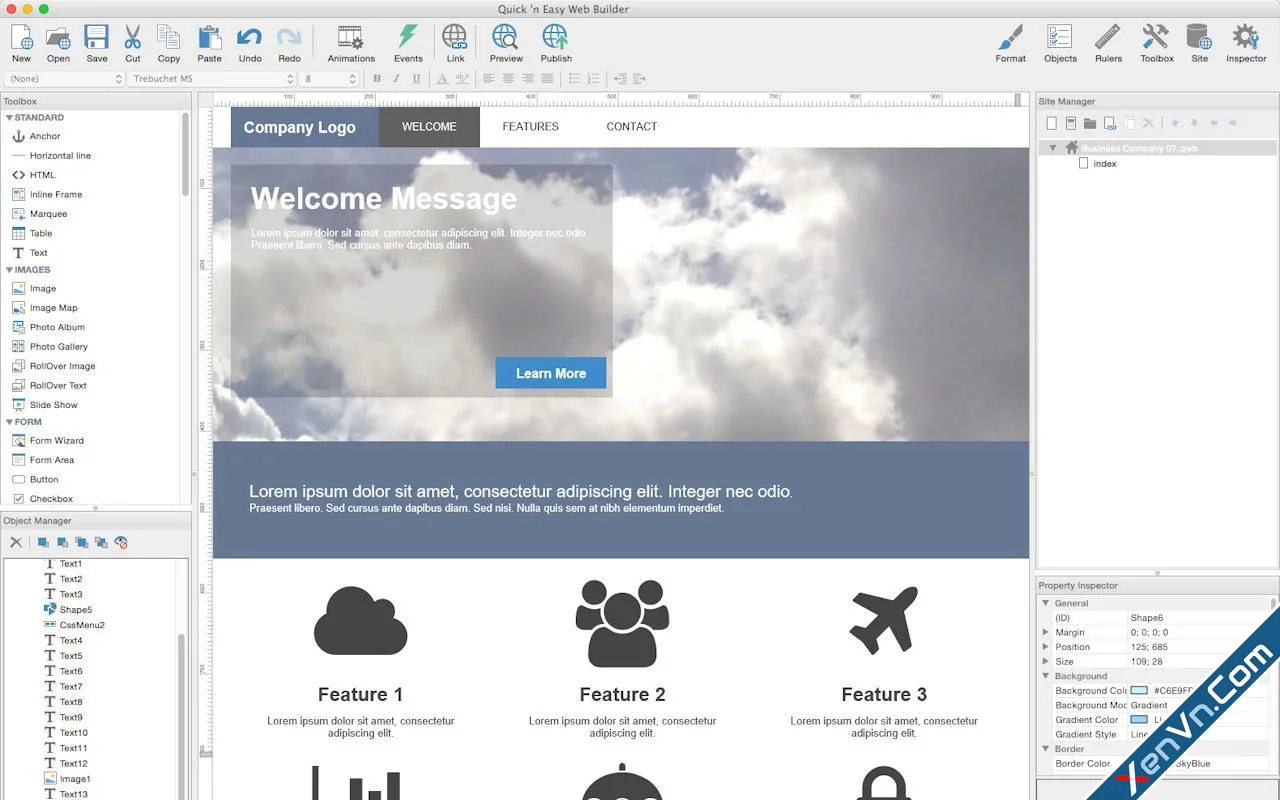The width and height of the screenshot is (1280, 800).
Task: Click the CONTACT menu tab on canvas
Action: [632, 127]
